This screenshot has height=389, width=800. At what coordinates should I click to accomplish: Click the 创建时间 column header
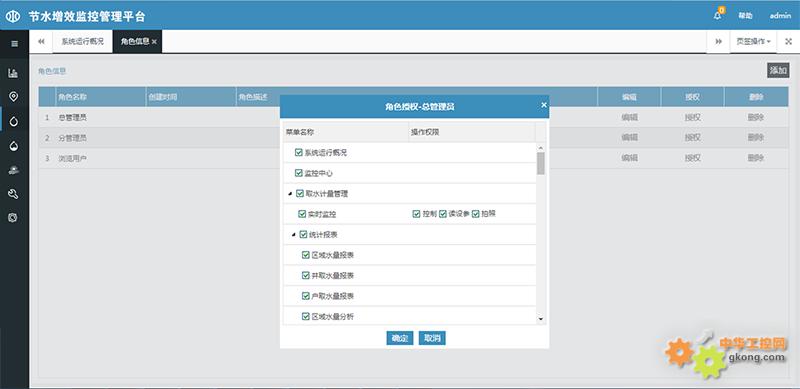click(x=191, y=96)
